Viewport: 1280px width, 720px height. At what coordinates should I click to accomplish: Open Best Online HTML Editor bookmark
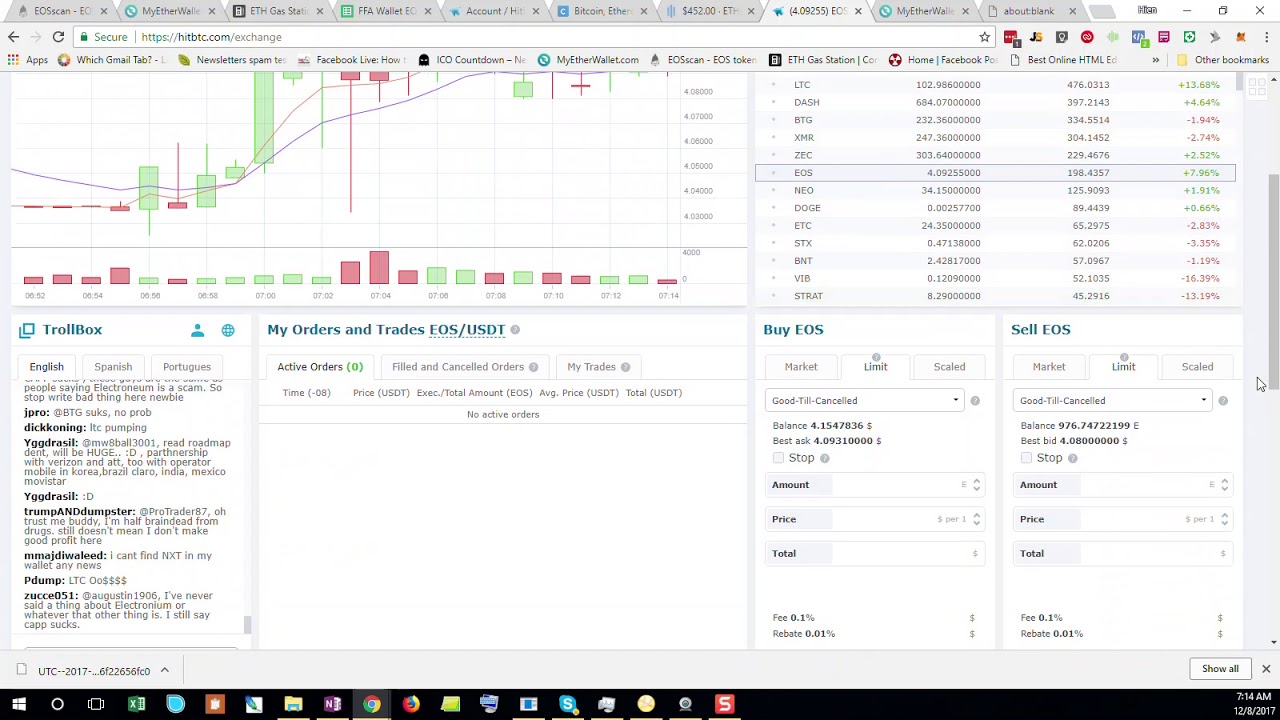[1064, 60]
